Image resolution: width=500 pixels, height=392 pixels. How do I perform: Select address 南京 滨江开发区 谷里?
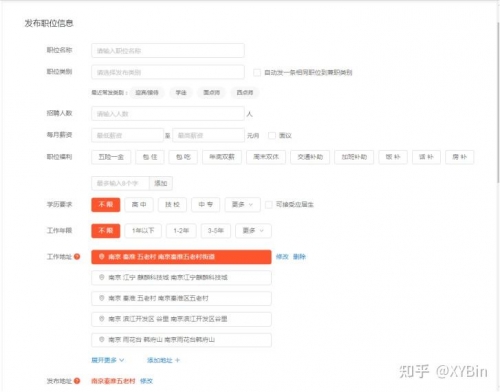point(181,319)
